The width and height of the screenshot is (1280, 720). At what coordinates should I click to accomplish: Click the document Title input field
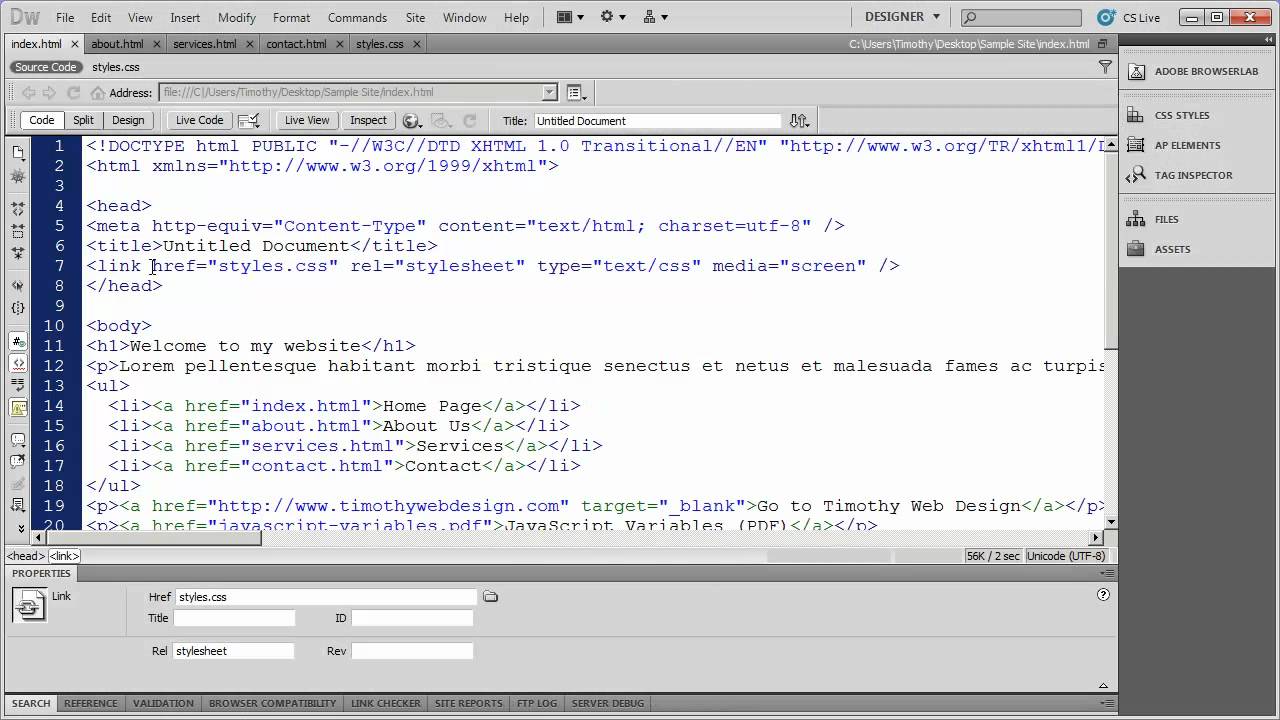pyautogui.click(x=657, y=120)
